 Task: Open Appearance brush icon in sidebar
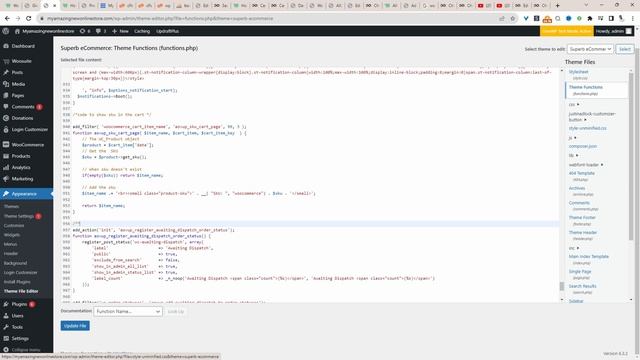coord(6,194)
